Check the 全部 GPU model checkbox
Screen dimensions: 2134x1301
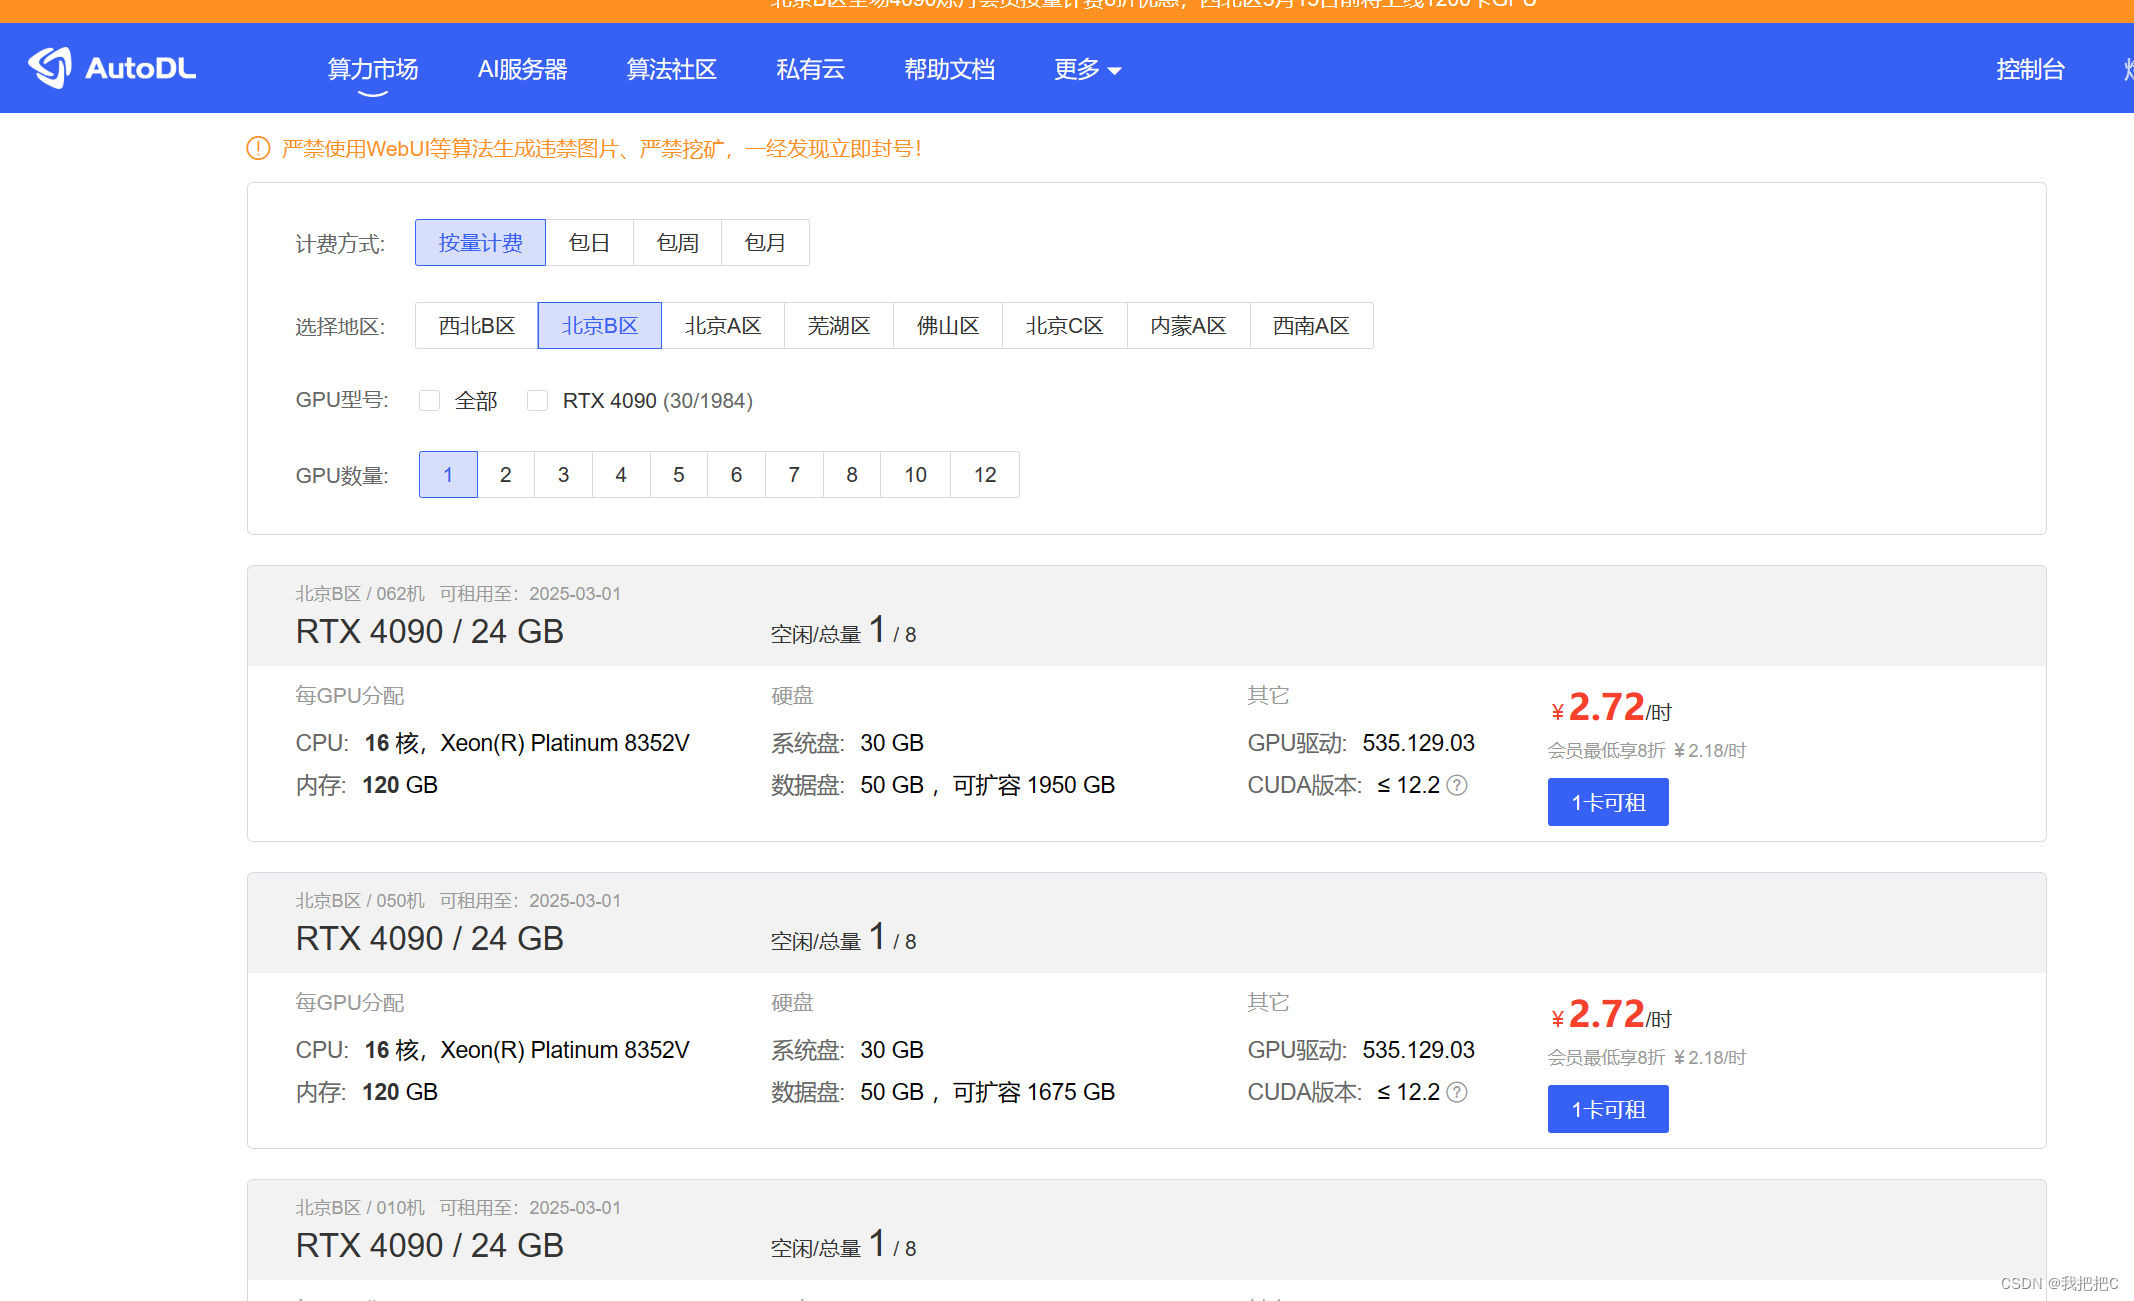[x=430, y=401]
